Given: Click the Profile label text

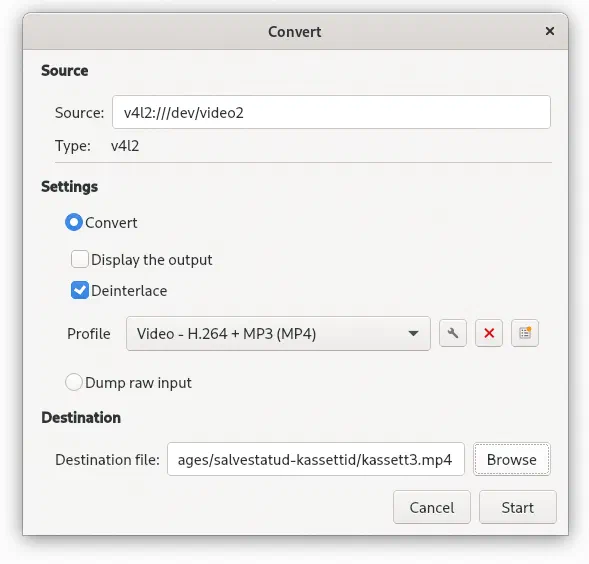Looking at the screenshot, I should (x=89, y=334).
